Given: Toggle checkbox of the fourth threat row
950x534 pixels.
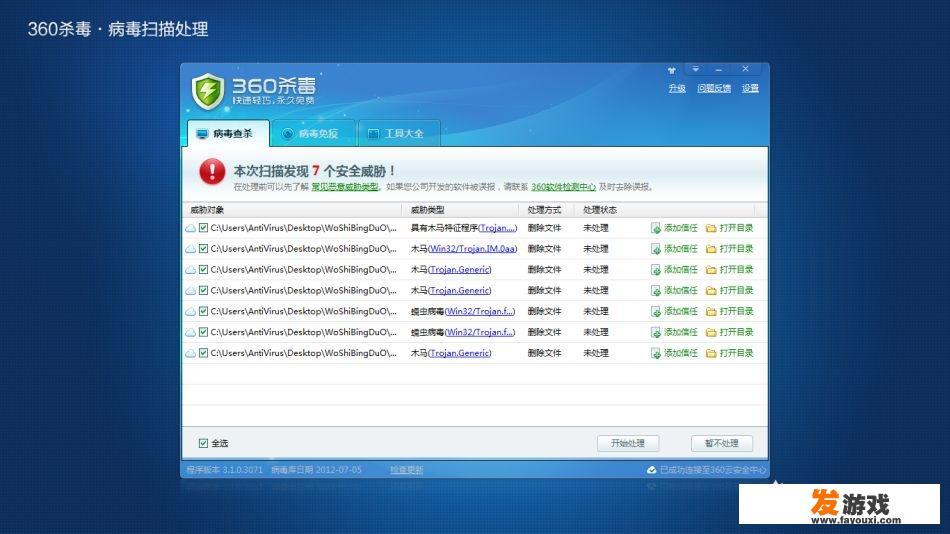Looking at the screenshot, I should click(204, 290).
